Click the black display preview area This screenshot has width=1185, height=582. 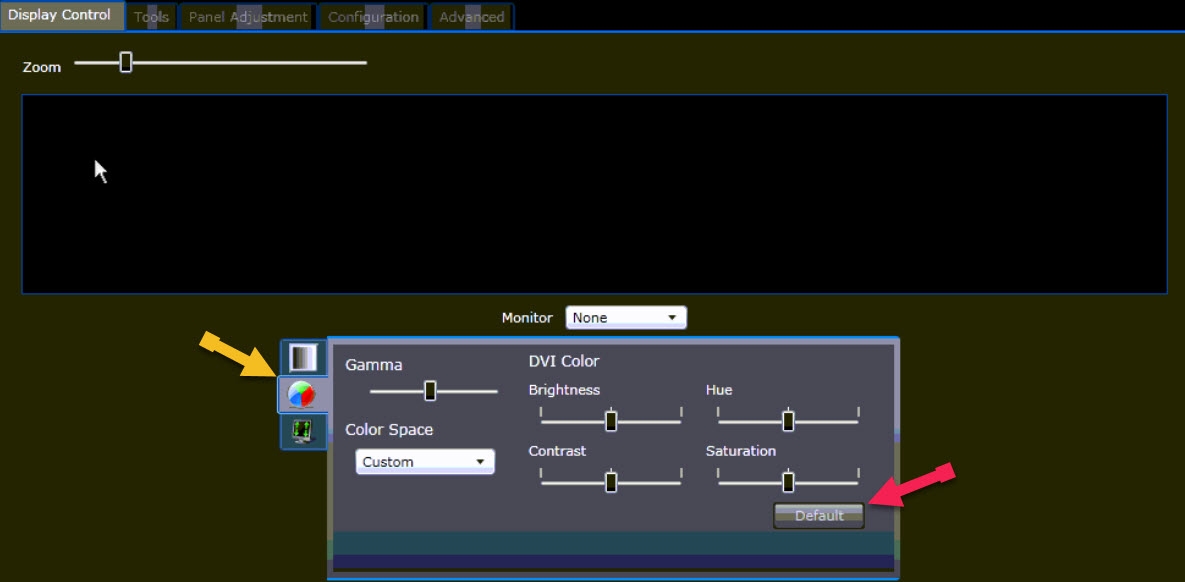pos(594,194)
